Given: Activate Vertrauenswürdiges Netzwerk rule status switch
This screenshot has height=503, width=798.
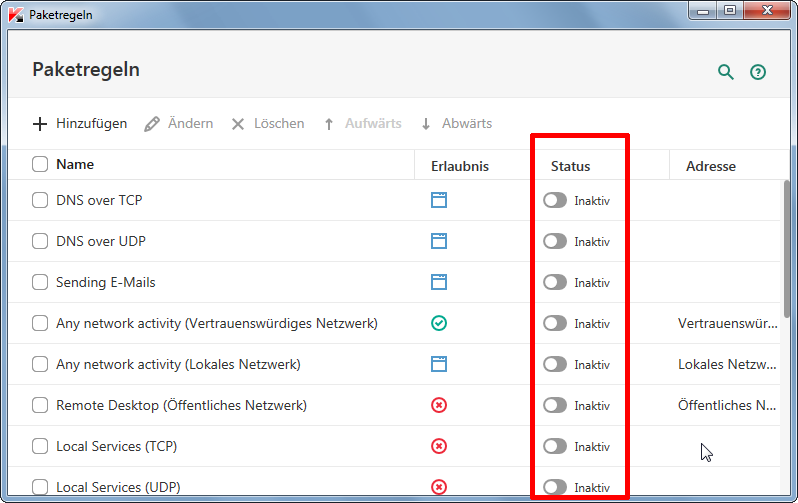Looking at the screenshot, I should click(x=555, y=323).
